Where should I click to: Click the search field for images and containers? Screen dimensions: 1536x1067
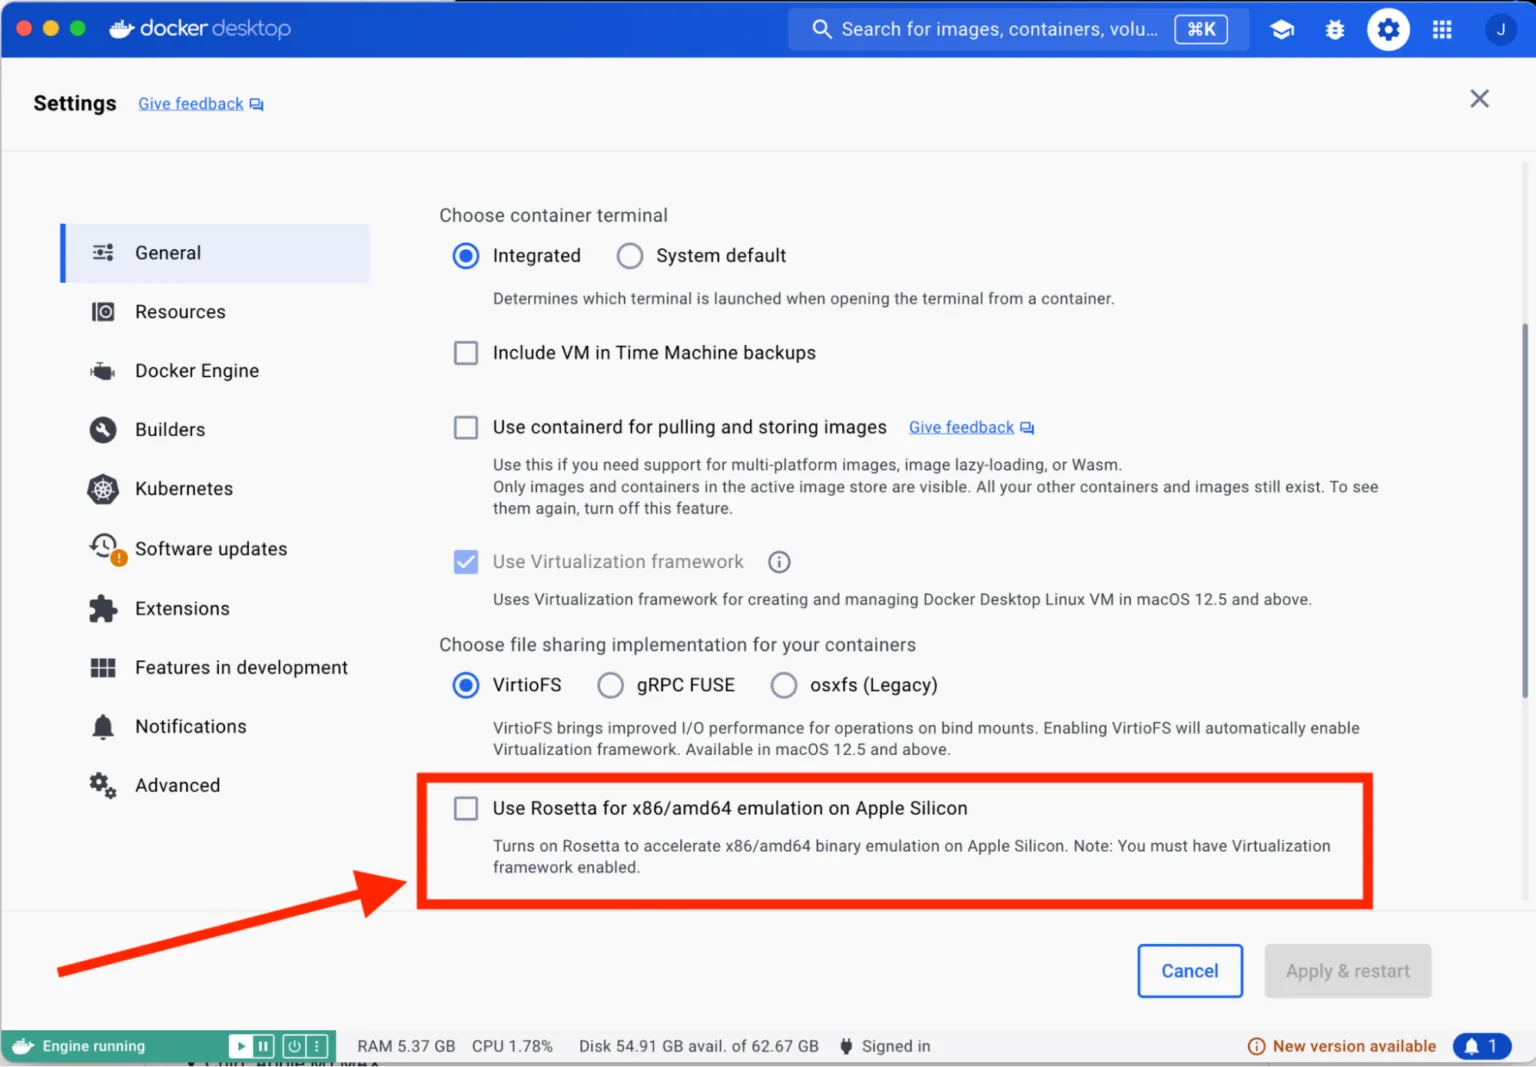pos(1018,29)
